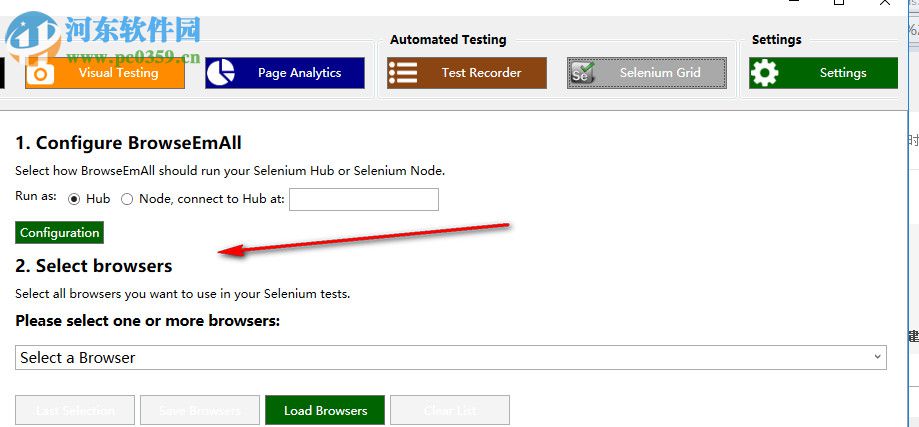Click the 'Automated Testing' group label
The height and width of the screenshot is (427, 919).
tap(448, 40)
